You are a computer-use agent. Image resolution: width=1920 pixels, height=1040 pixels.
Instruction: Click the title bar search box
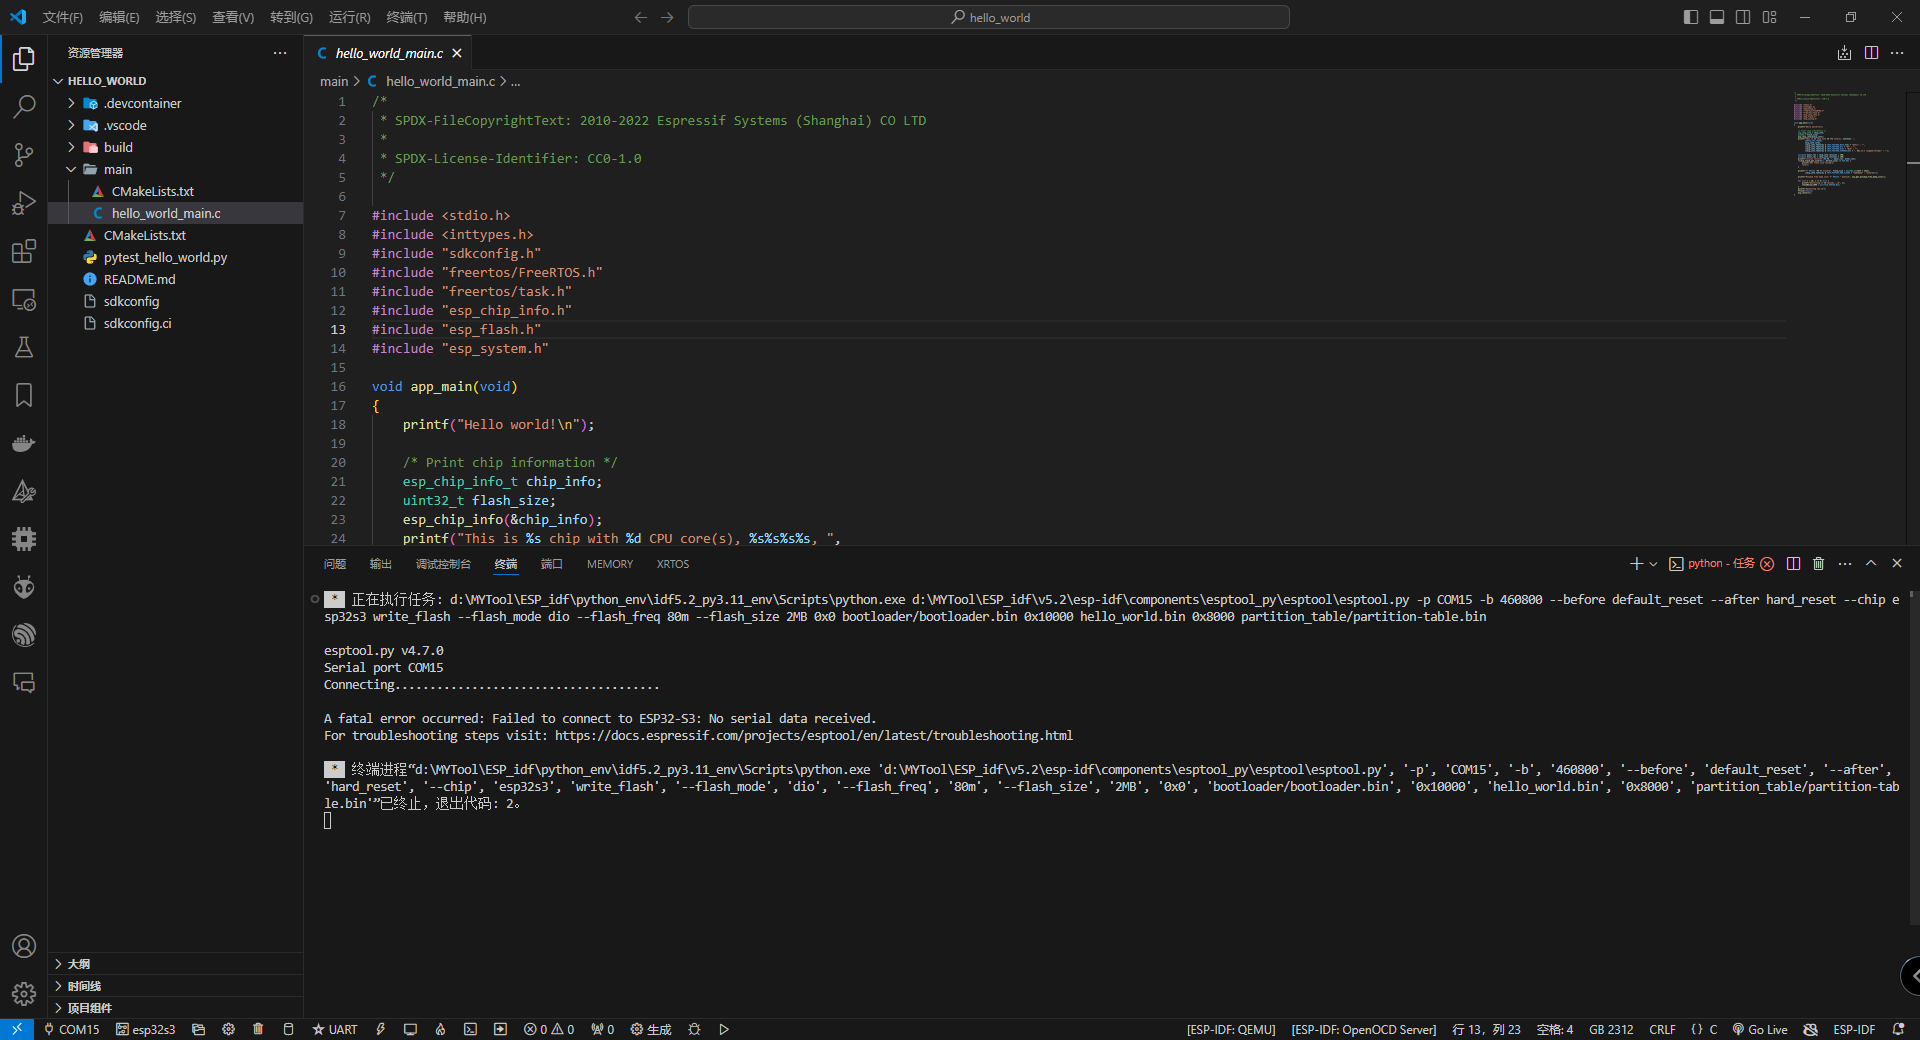click(989, 17)
